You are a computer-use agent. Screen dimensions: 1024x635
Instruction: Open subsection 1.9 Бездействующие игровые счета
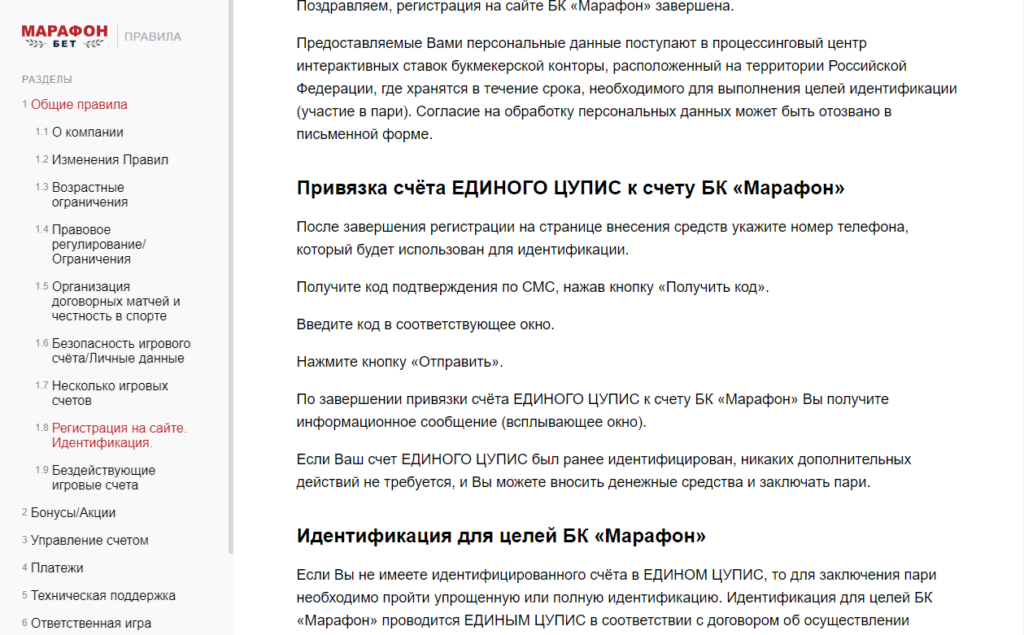coord(103,478)
